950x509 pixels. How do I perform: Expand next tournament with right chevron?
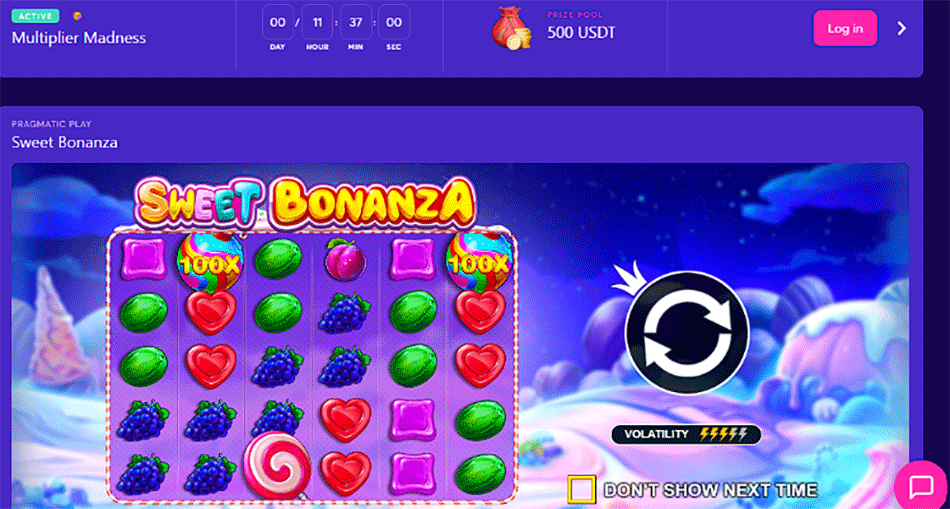coord(902,28)
